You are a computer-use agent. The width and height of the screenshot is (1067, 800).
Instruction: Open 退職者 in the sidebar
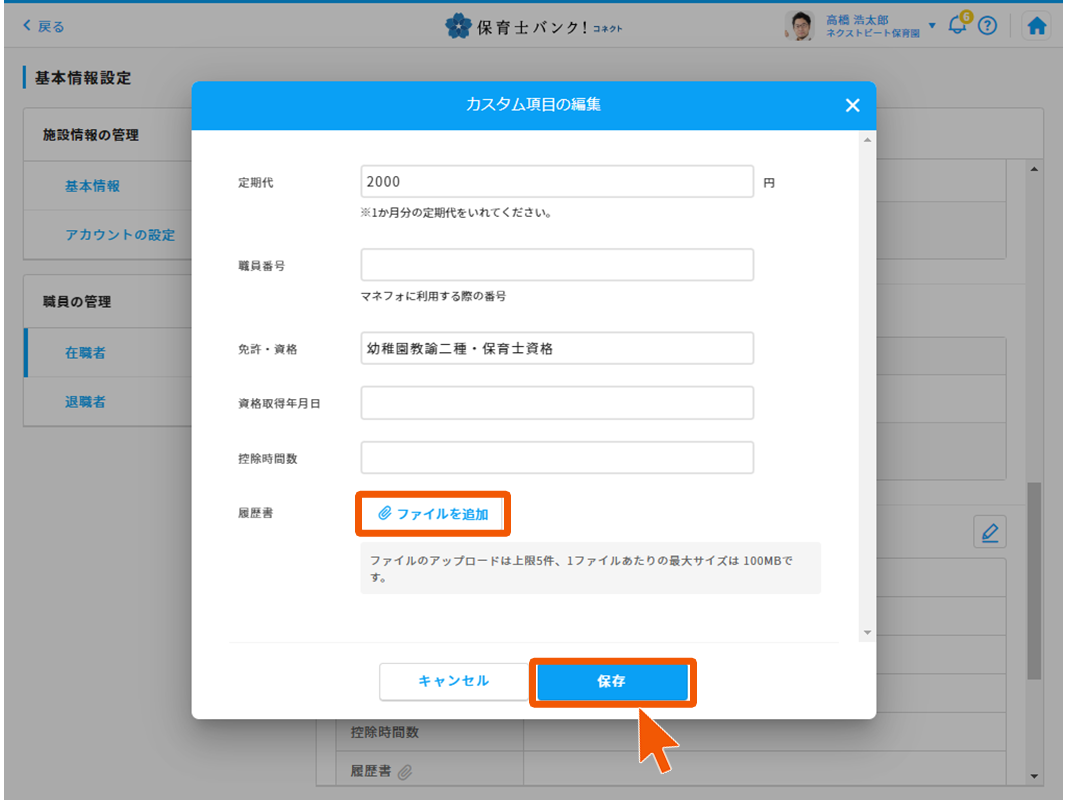click(85, 402)
